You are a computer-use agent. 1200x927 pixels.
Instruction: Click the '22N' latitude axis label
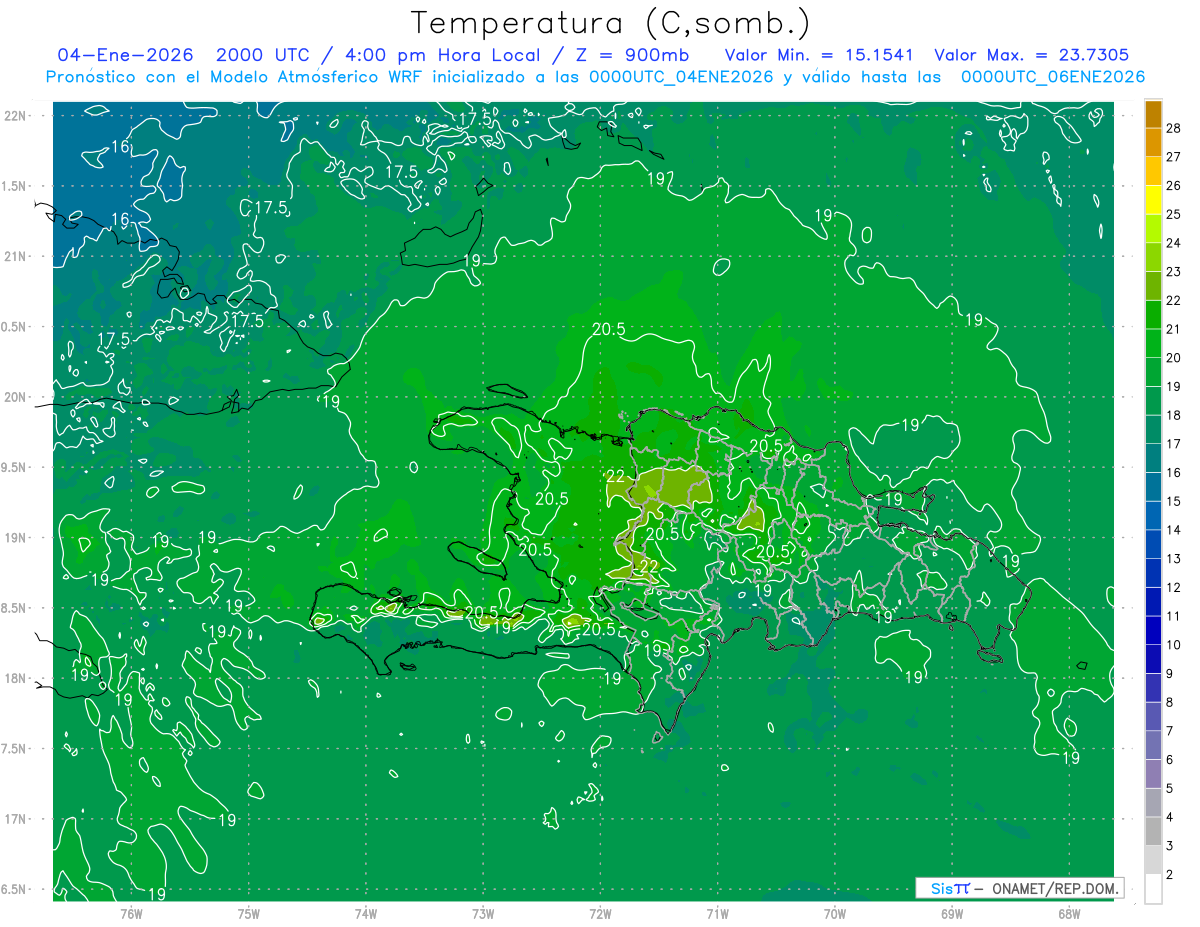15,116
